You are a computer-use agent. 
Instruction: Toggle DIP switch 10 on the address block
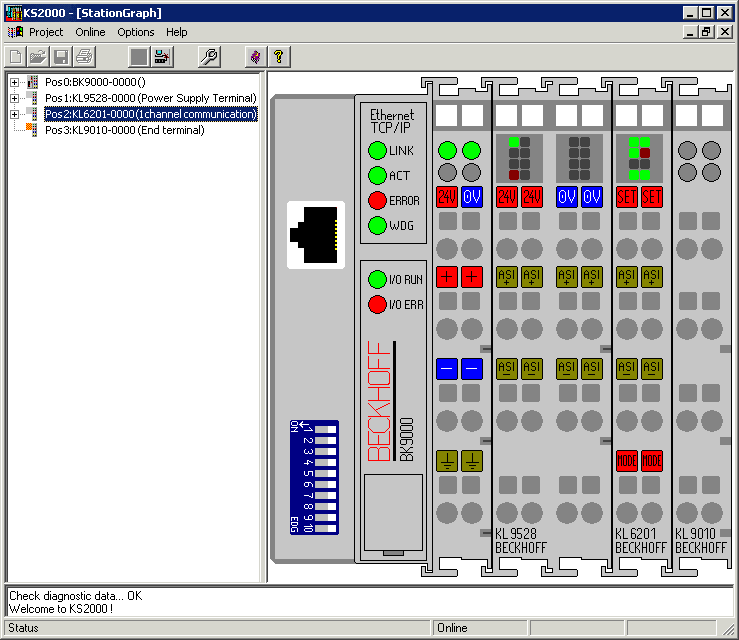tap(326, 528)
